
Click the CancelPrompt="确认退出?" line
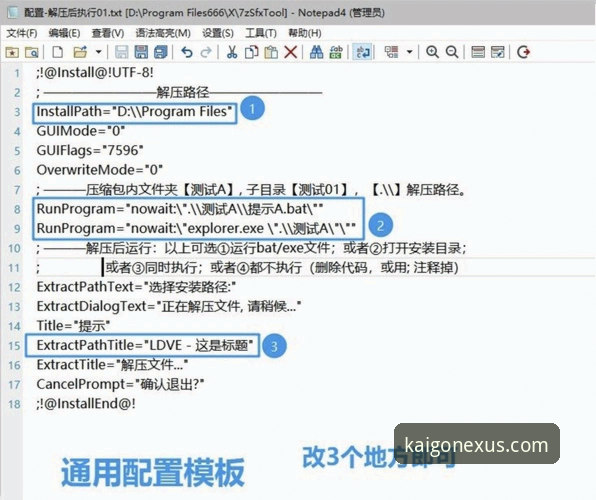tap(120, 384)
